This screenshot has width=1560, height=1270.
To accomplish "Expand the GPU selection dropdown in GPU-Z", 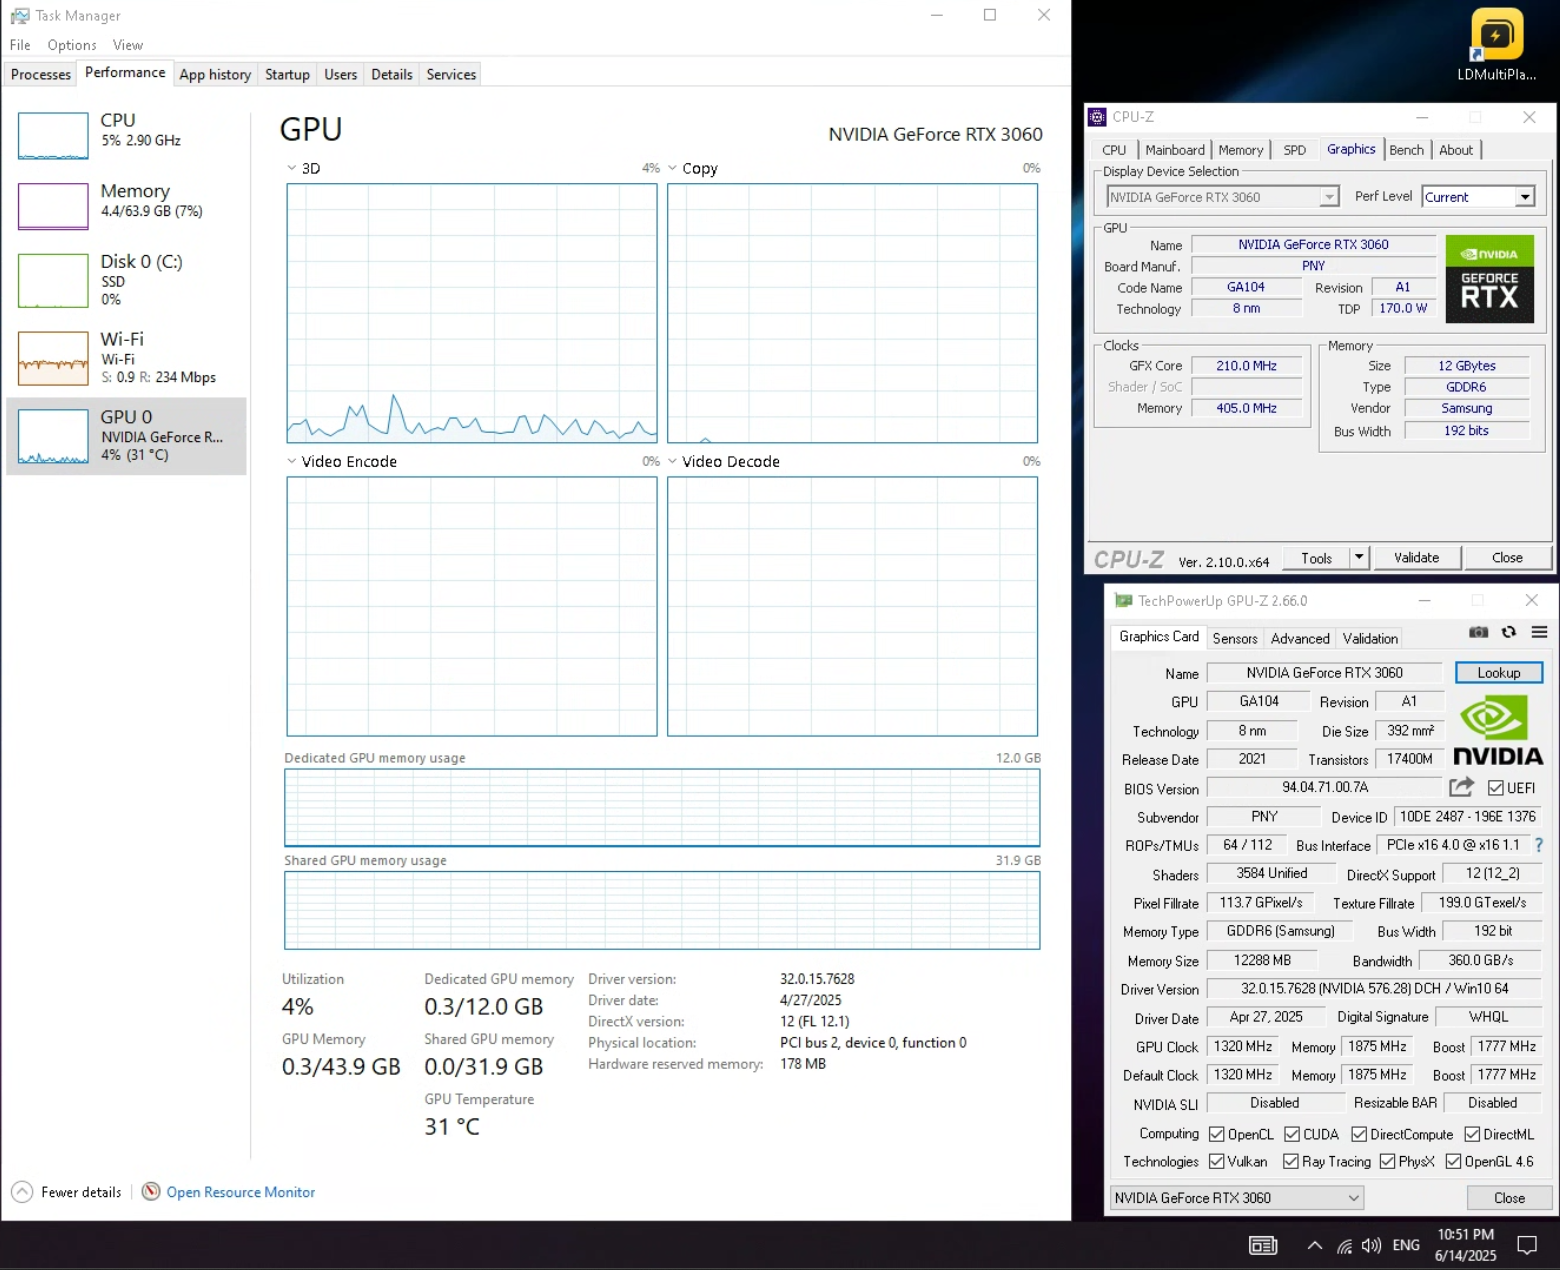I will (x=1353, y=1198).
